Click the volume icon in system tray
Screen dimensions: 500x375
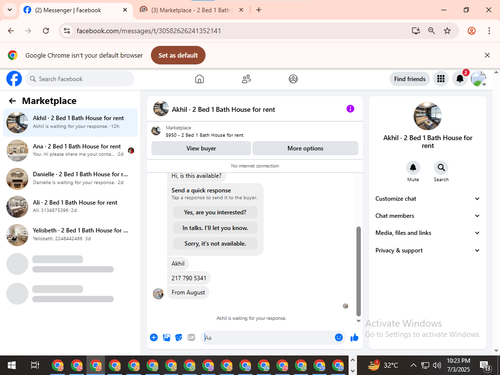click(x=437, y=365)
